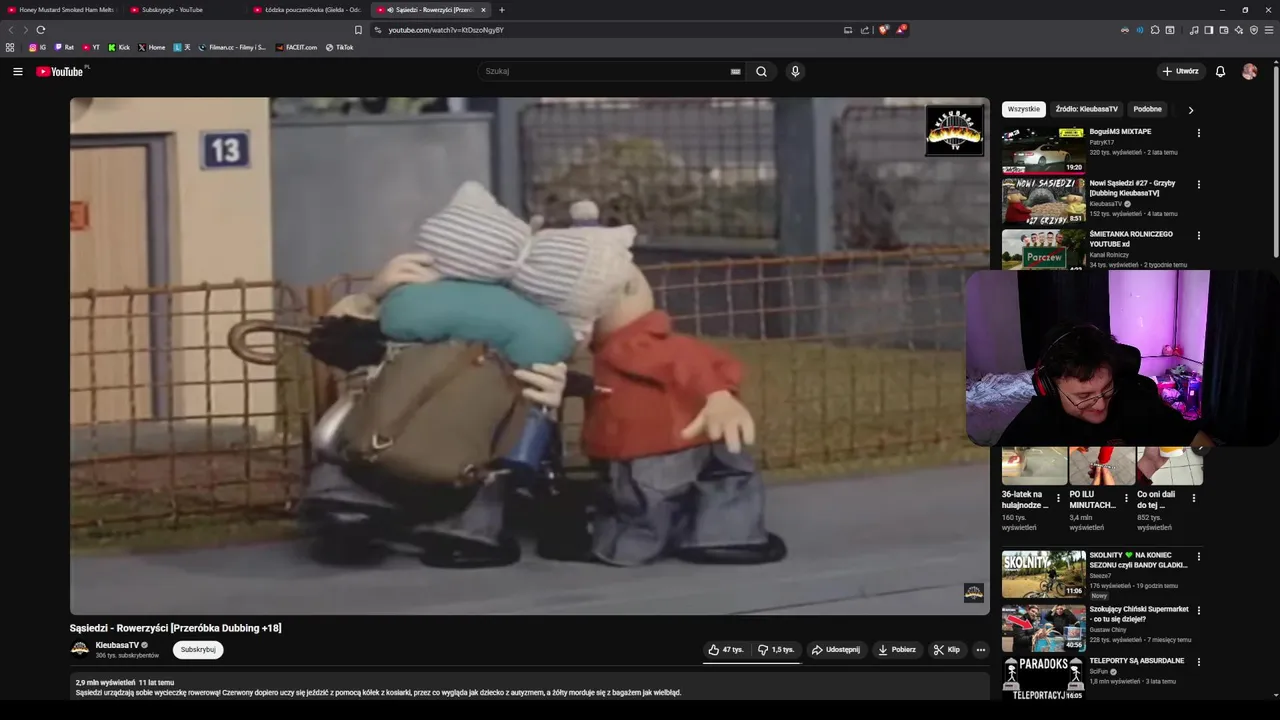The width and height of the screenshot is (1280, 720).
Task: Open the browser main hamburger menu
Action: (1269, 30)
